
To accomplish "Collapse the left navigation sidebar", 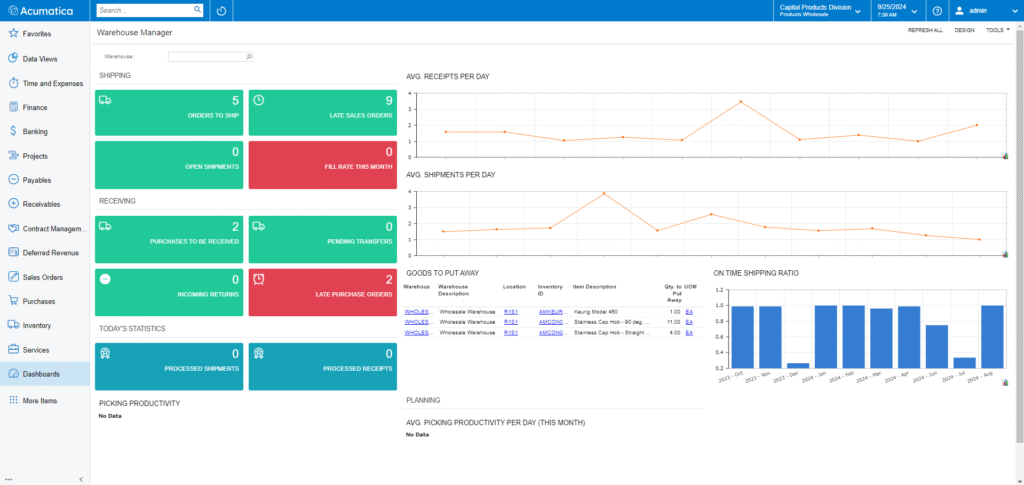I will (81, 479).
